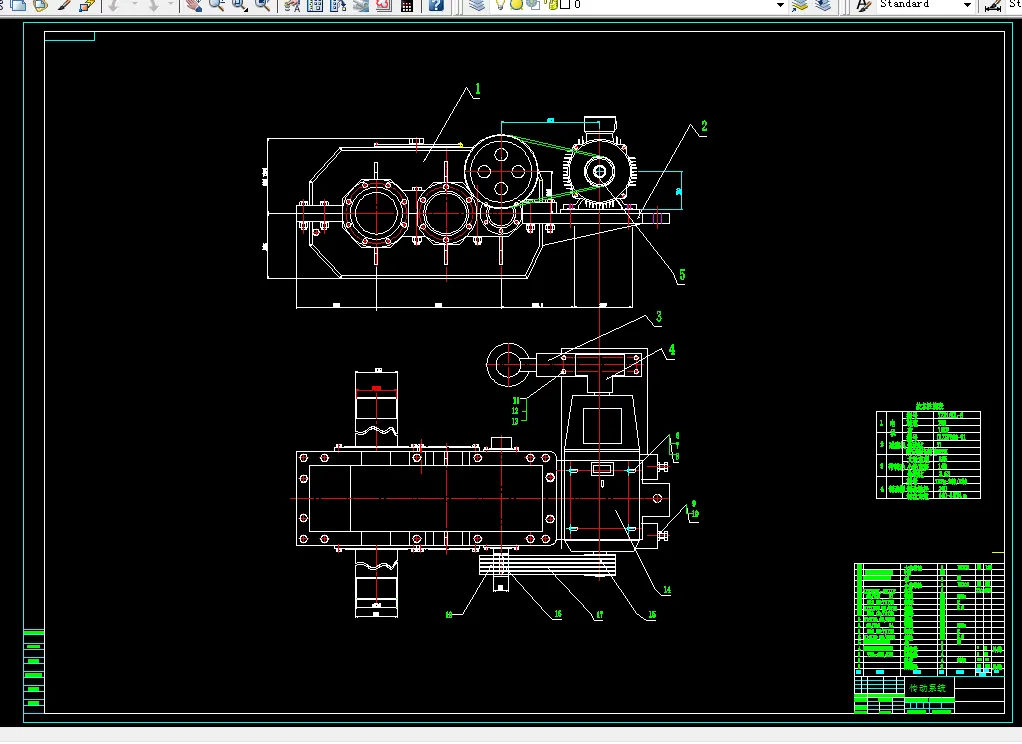Open the Block Editor tool

click(x=87, y=5)
